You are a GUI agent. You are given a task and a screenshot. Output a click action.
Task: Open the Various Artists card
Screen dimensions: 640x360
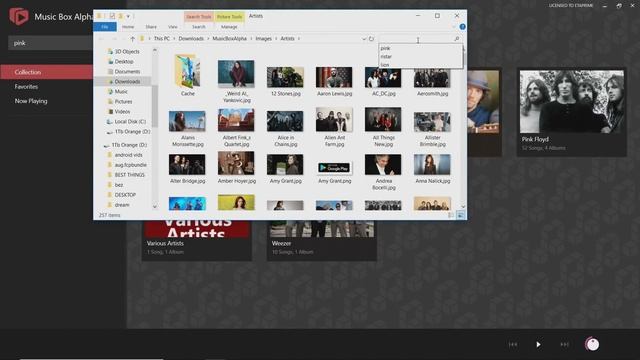197,240
